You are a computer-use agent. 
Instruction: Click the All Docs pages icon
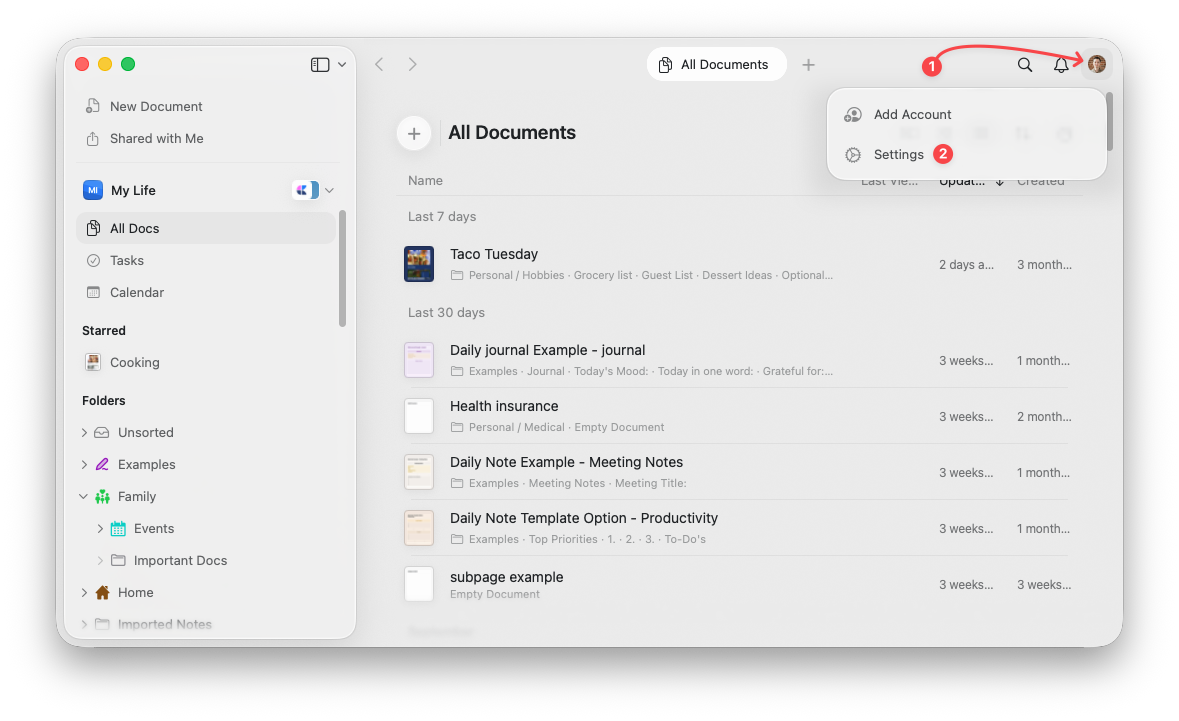(93, 228)
